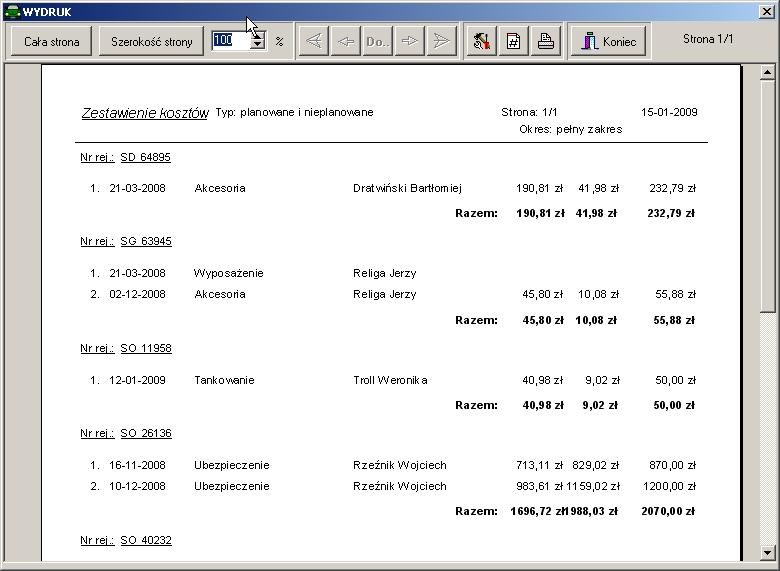Click 'Strona: 1/1' in report header
Image resolution: width=780 pixels, height=571 pixels.
click(x=529, y=112)
